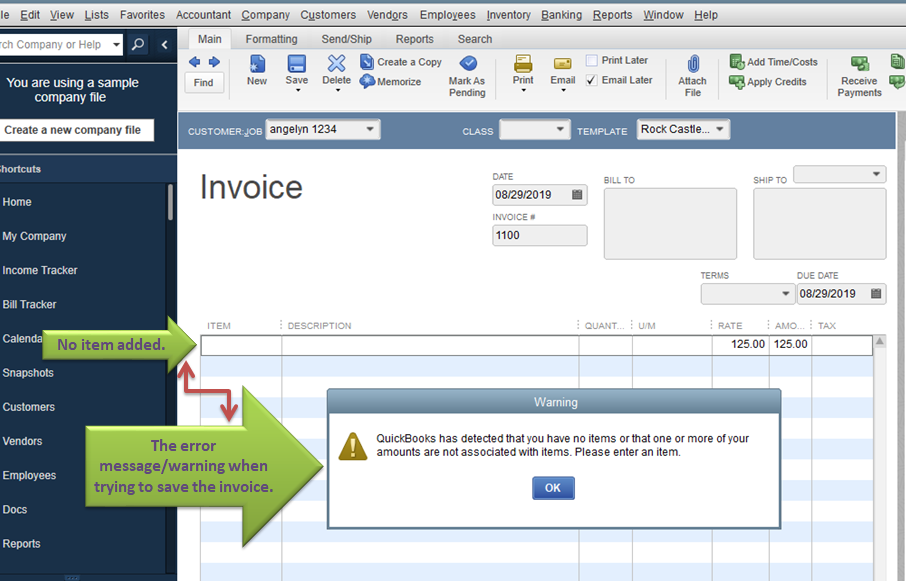Screen dimensions: 906x581
Task: Expand the Email button dropdown arrow
Action: (563, 91)
